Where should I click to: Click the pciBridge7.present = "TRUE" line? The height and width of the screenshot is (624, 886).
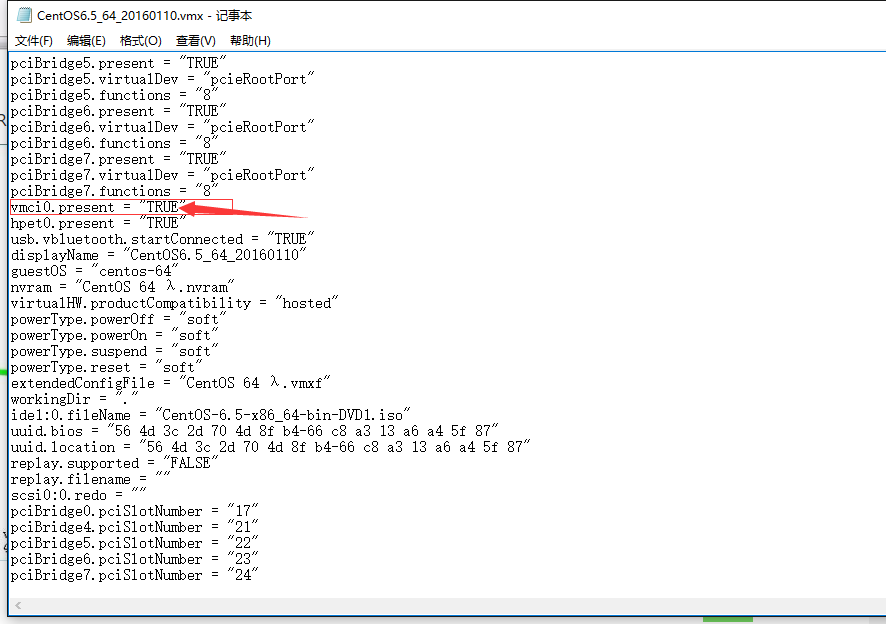pyautogui.click(x=118, y=159)
